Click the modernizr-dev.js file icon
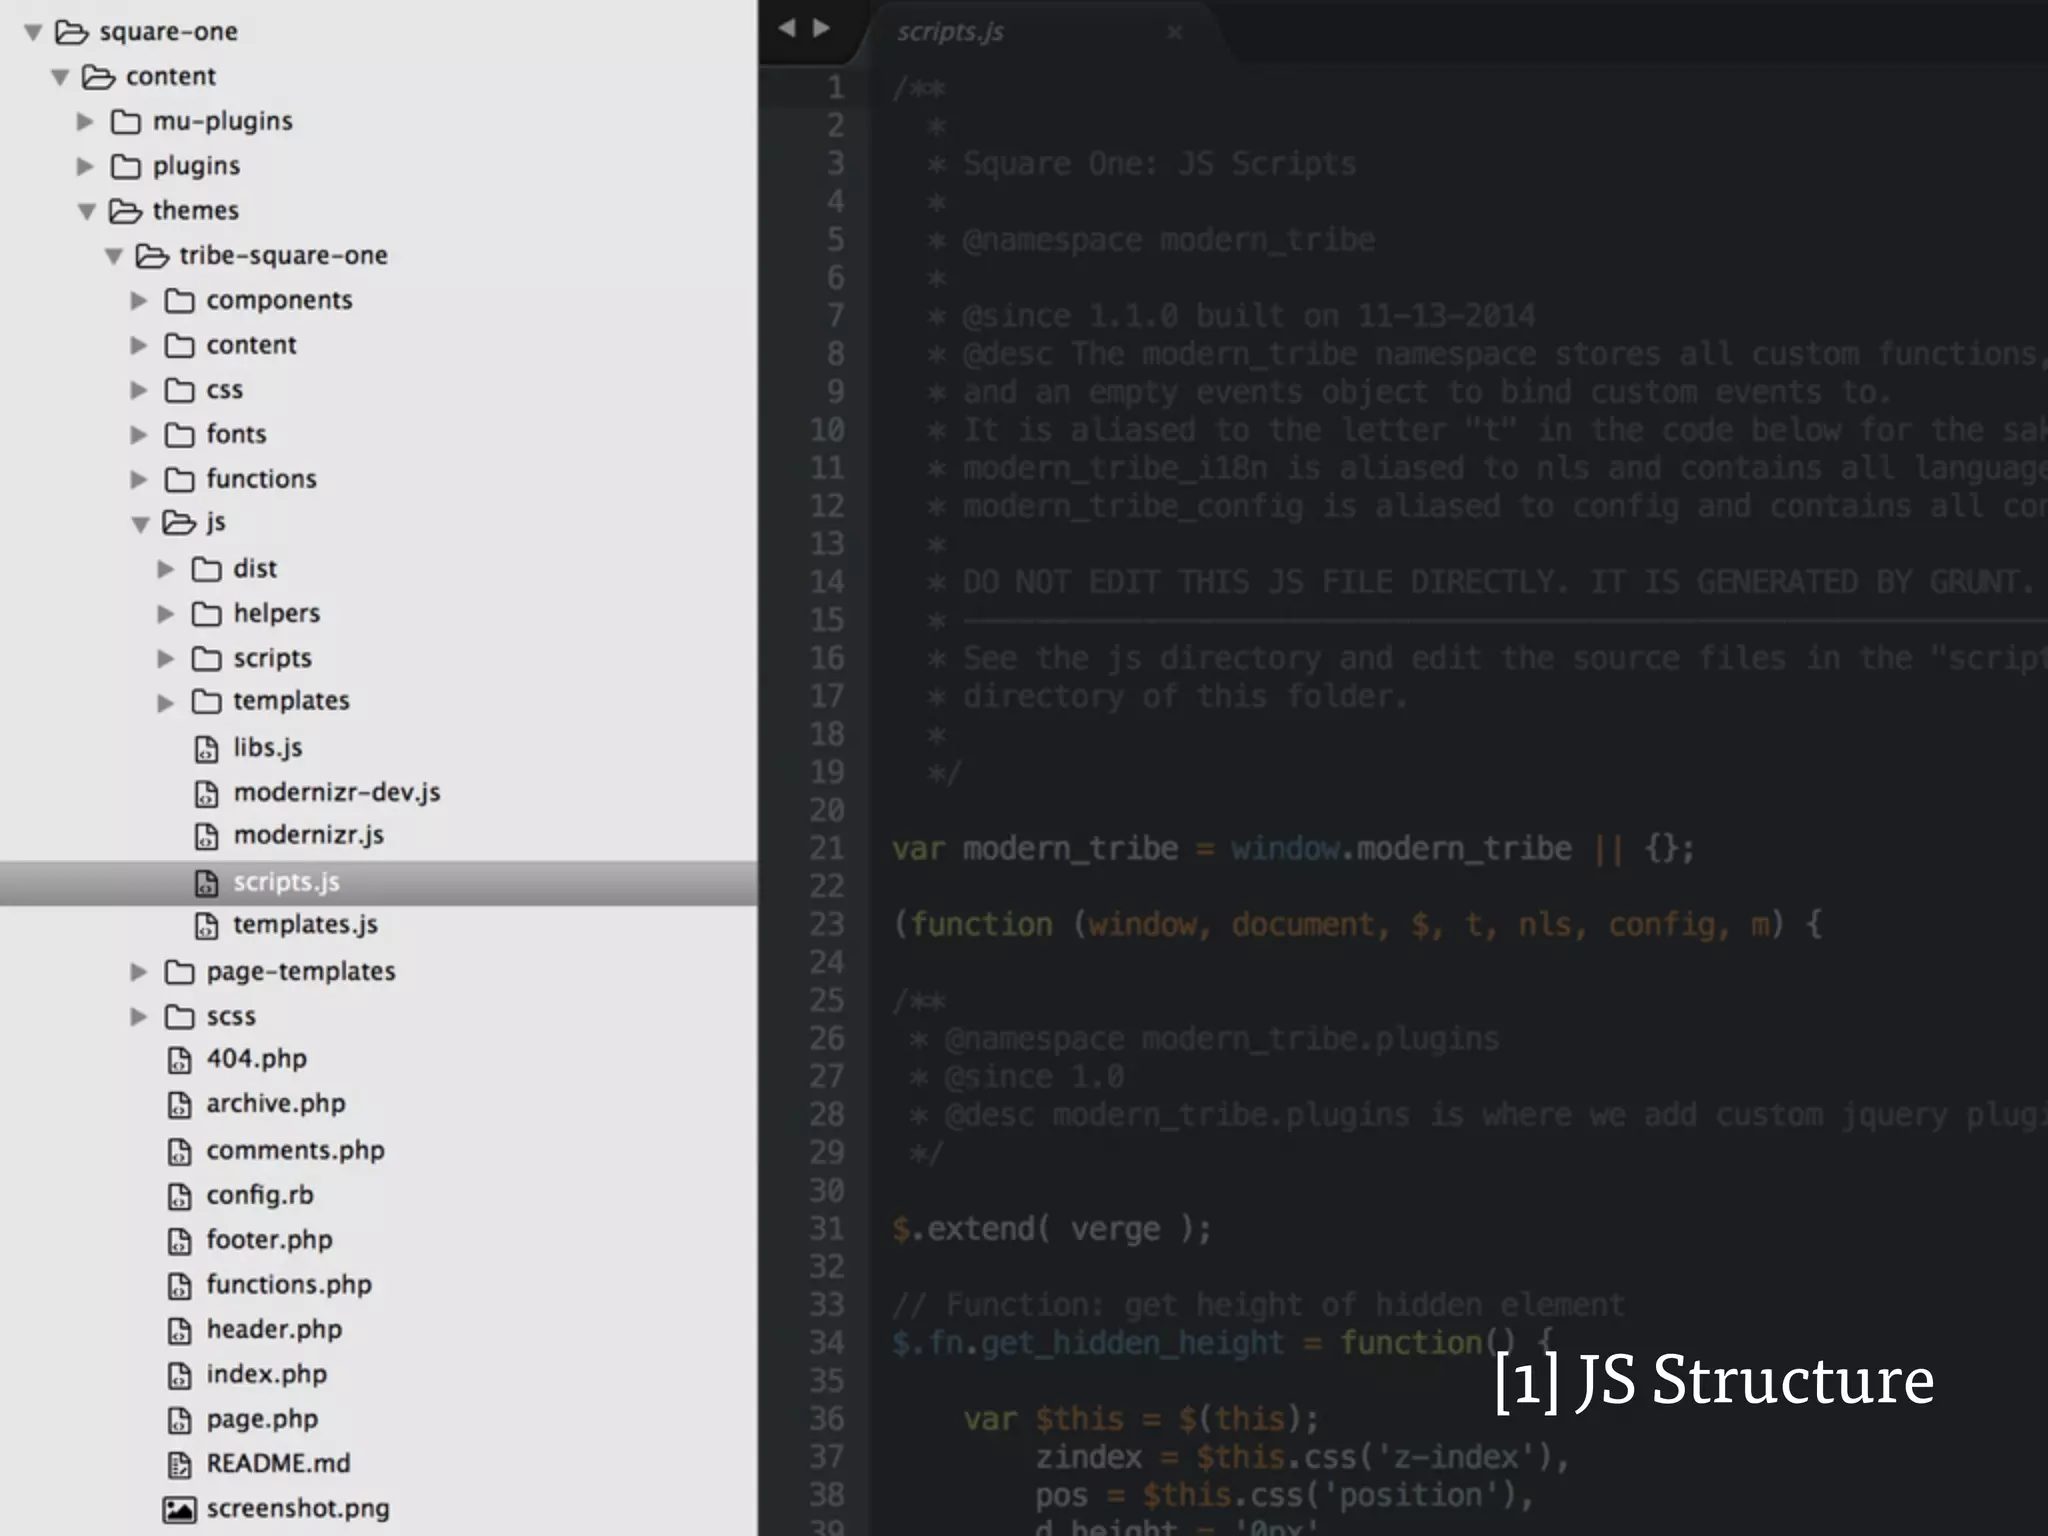 tap(206, 793)
